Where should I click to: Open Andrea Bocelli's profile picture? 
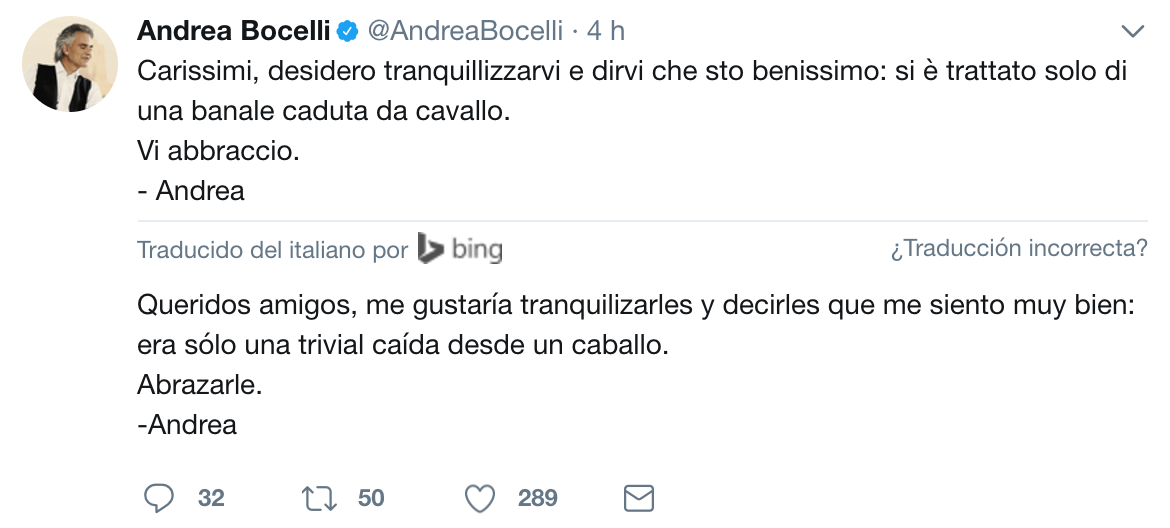click(70, 63)
